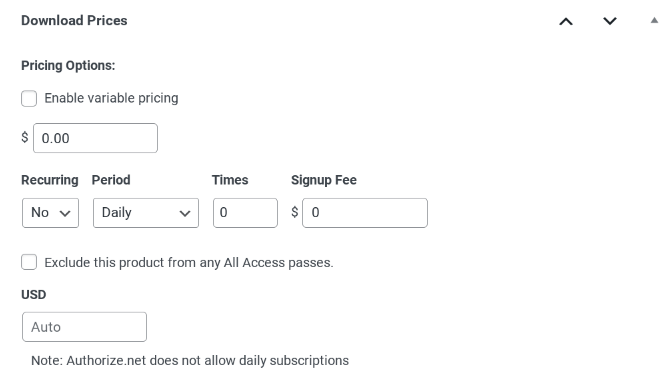The width and height of the screenshot is (672, 374).
Task: Move the Download Prices panel down
Action: 609,21
